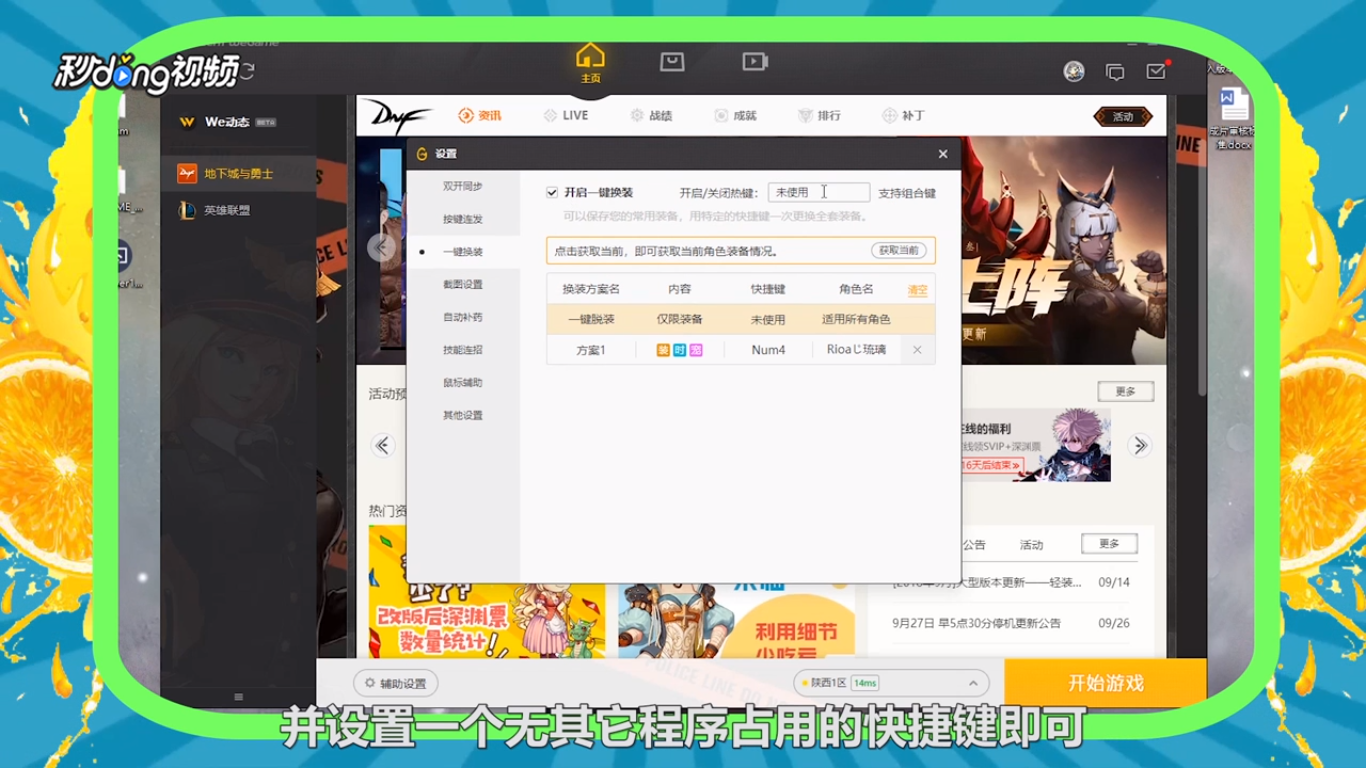Select 地下城与勇士 game in sidebar
1366x768 pixels.
[238, 174]
